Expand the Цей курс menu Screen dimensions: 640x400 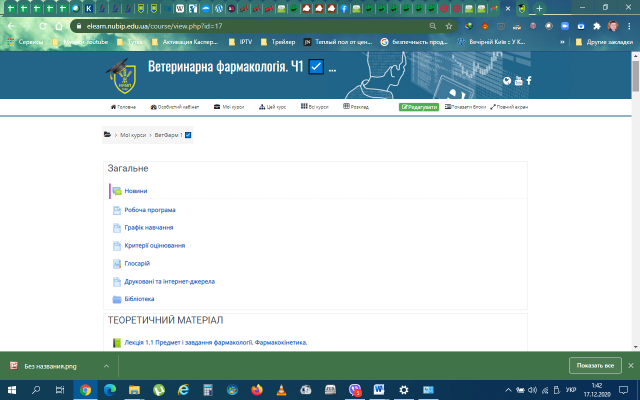point(271,106)
